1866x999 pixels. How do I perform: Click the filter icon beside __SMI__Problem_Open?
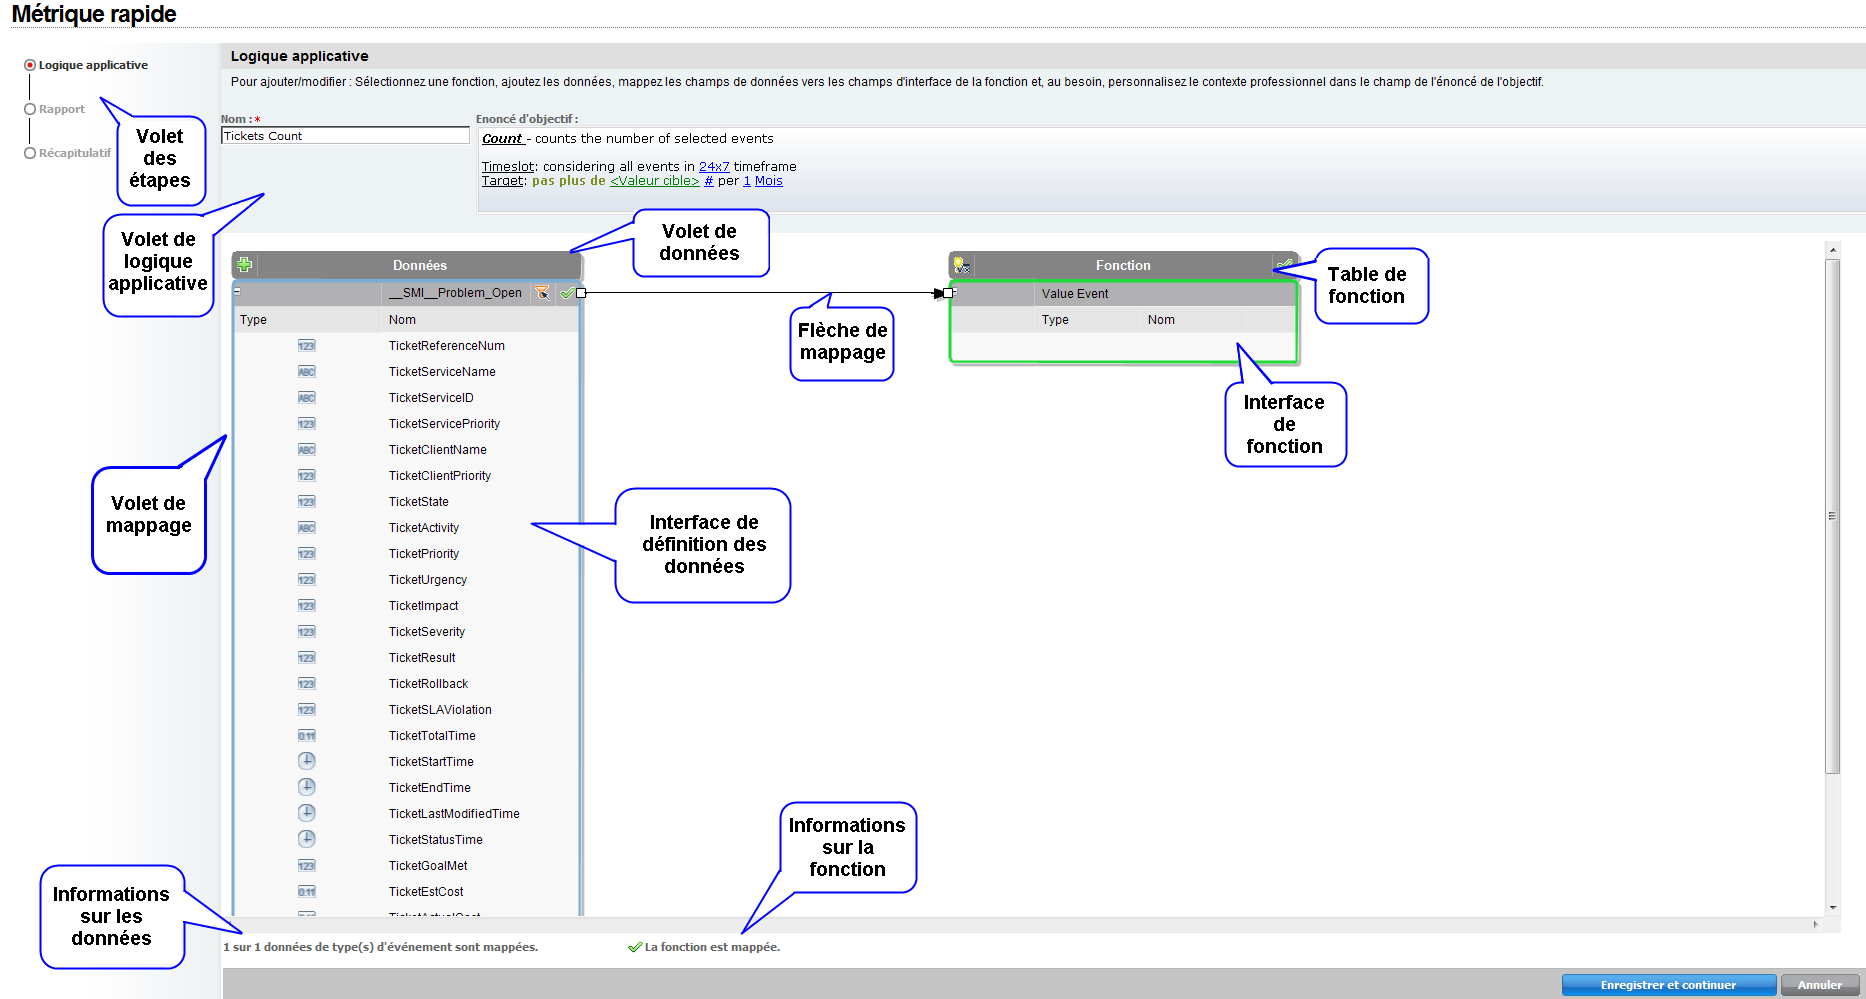(542, 293)
